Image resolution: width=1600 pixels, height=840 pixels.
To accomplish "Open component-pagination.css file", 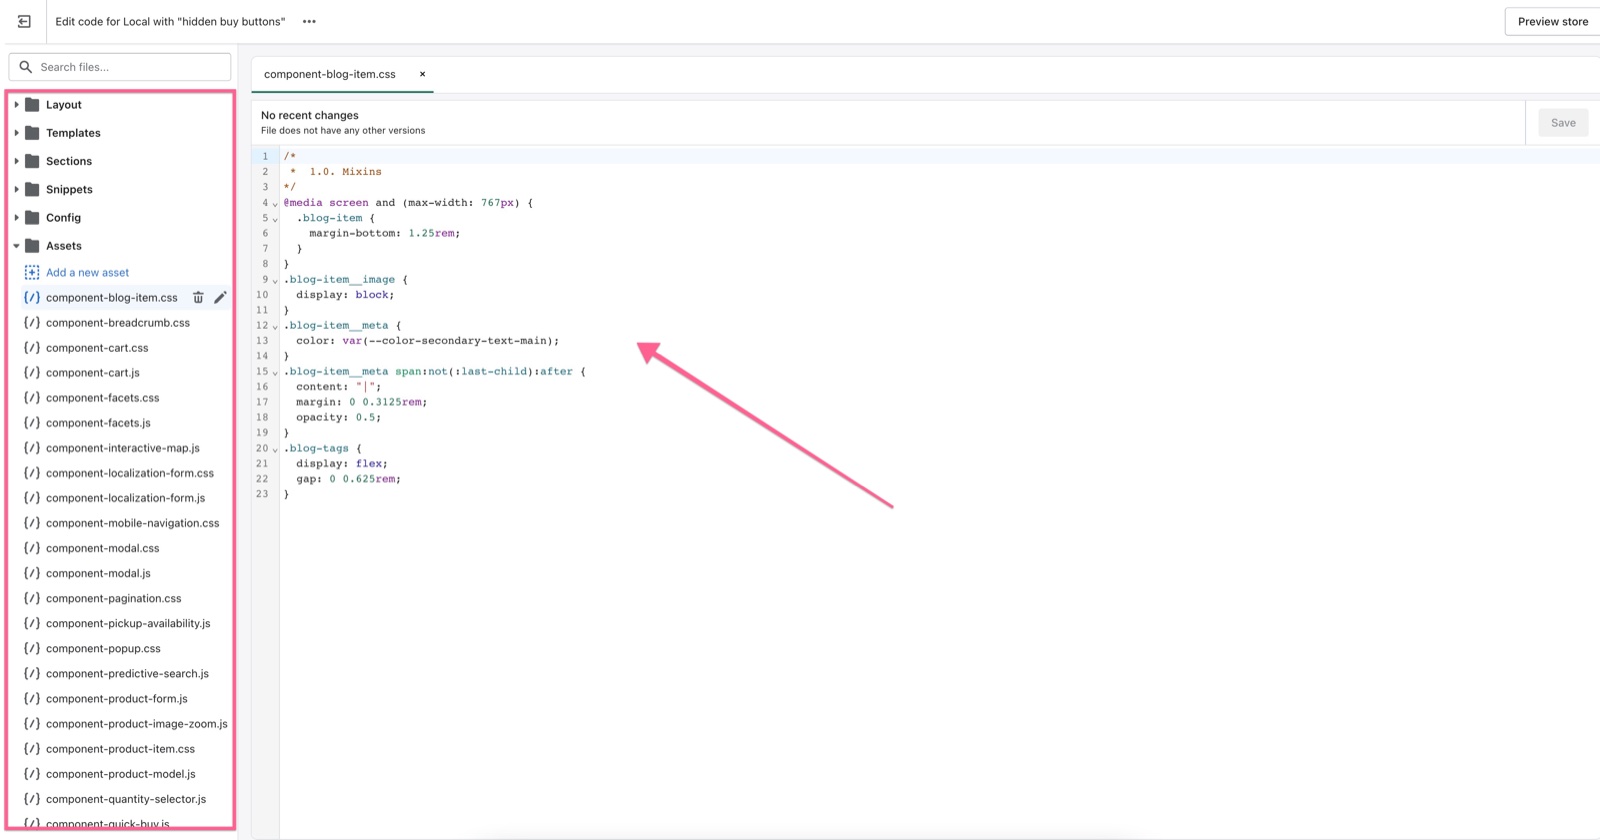I will [x=114, y=598].
